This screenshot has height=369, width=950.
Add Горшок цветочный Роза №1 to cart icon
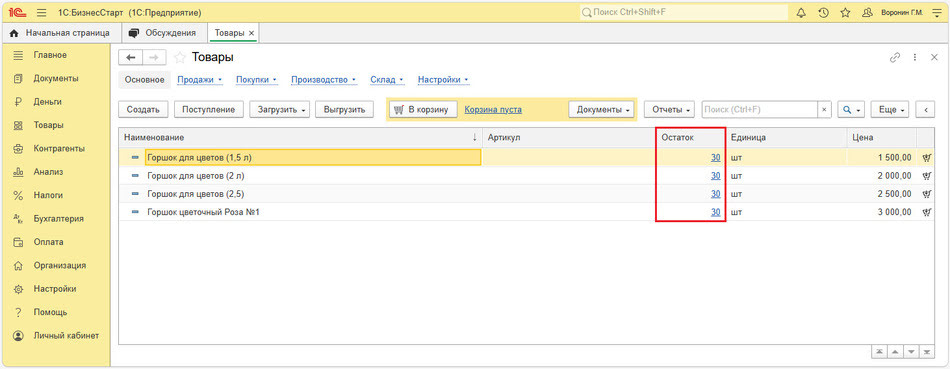tap(926, 212)
